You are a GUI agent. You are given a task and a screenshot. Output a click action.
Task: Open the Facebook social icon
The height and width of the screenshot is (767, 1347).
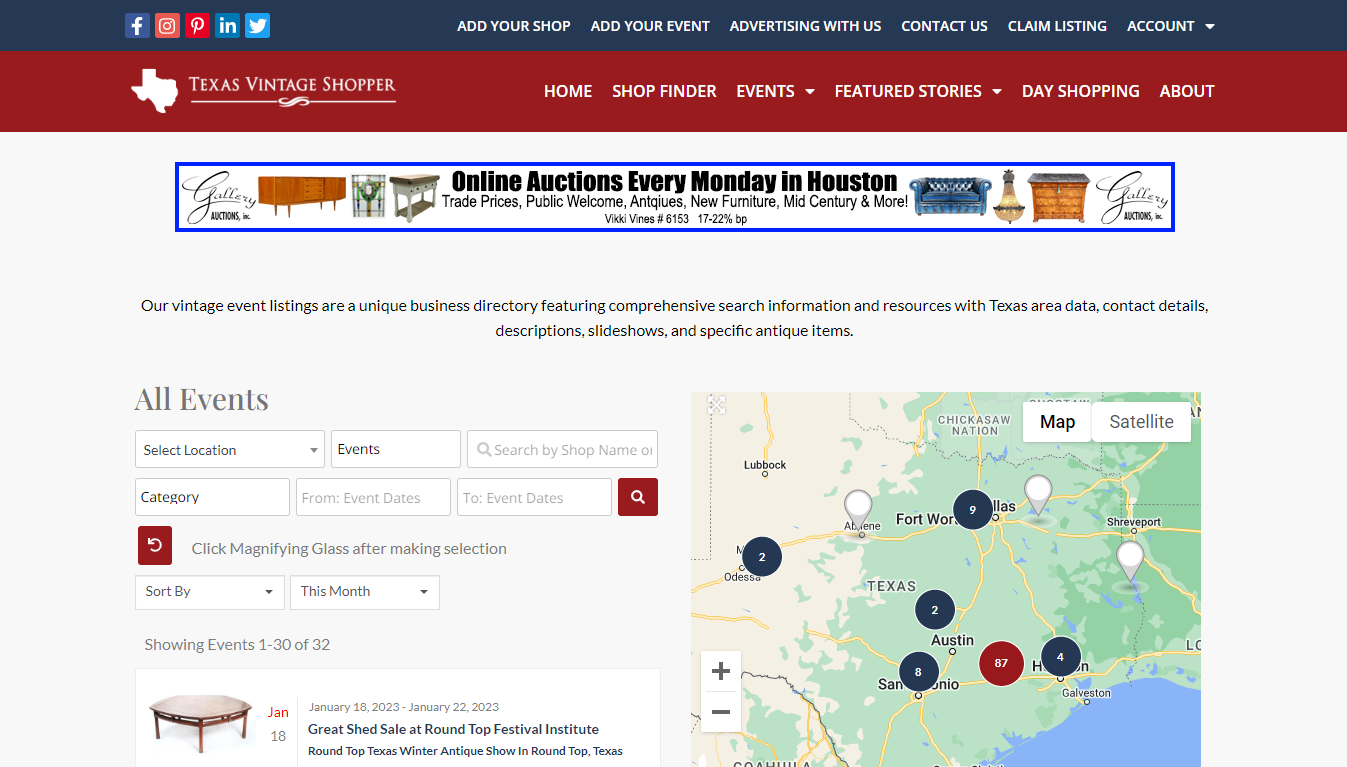(137, 26)
